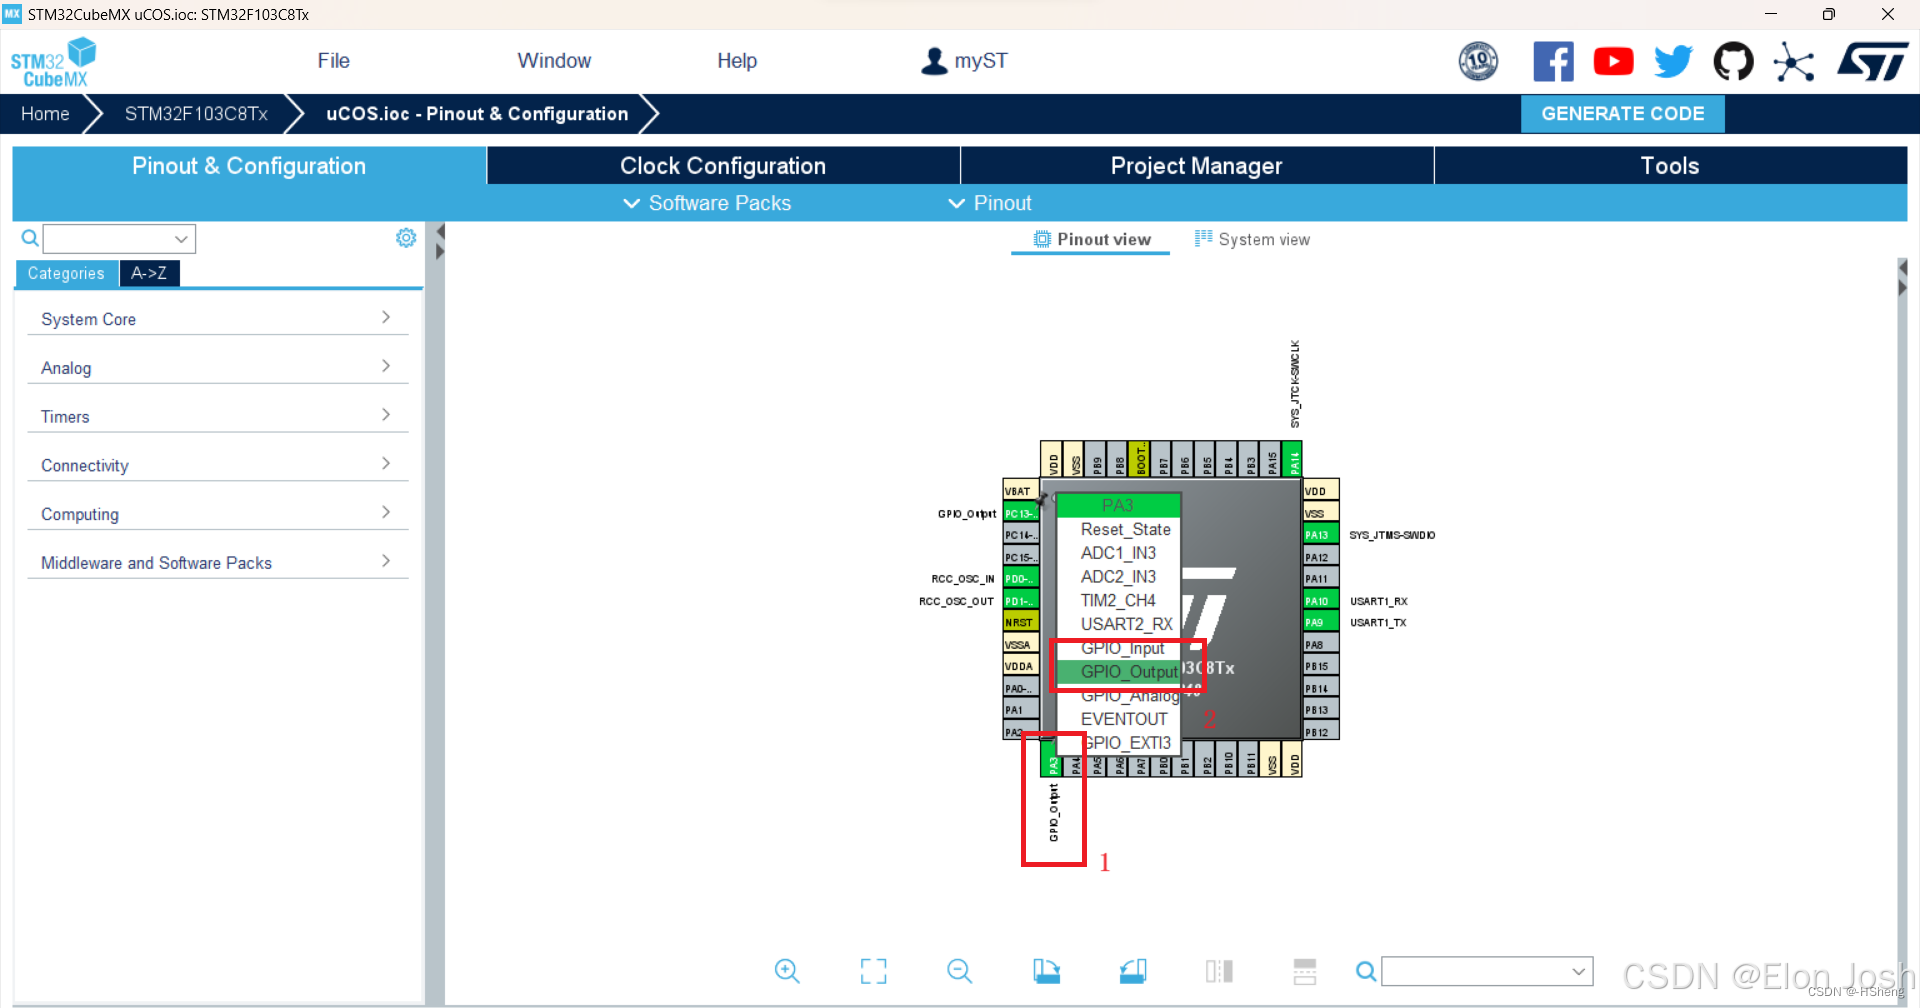Choose TIM2_CH4 in the PA3 menu
Image resolution: width=1920 pixels, height=1008 pixels.
(x=1118, y=600)
